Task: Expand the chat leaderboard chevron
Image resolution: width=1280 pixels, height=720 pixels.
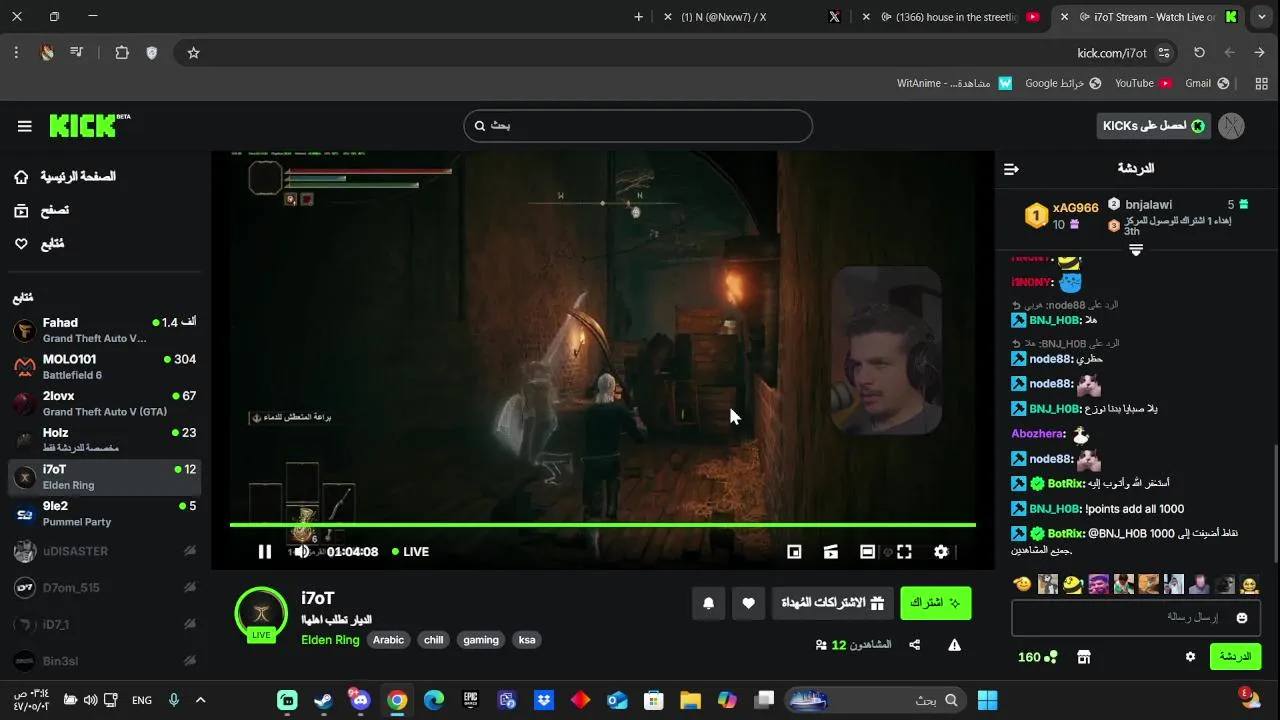Action: [1136, 250]
